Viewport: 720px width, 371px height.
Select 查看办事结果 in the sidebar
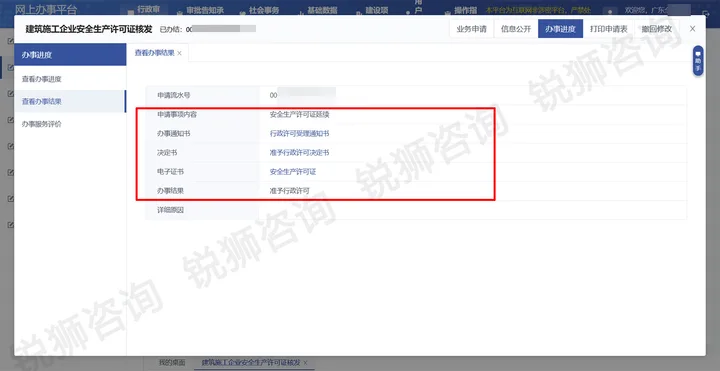tap(70, 101)
